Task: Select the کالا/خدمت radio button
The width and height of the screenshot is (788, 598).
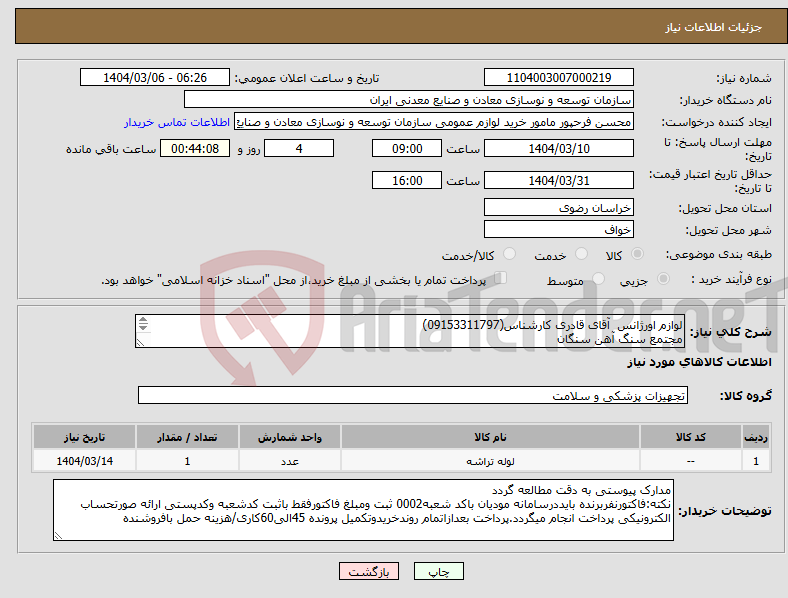Action: tap(510, 254)
